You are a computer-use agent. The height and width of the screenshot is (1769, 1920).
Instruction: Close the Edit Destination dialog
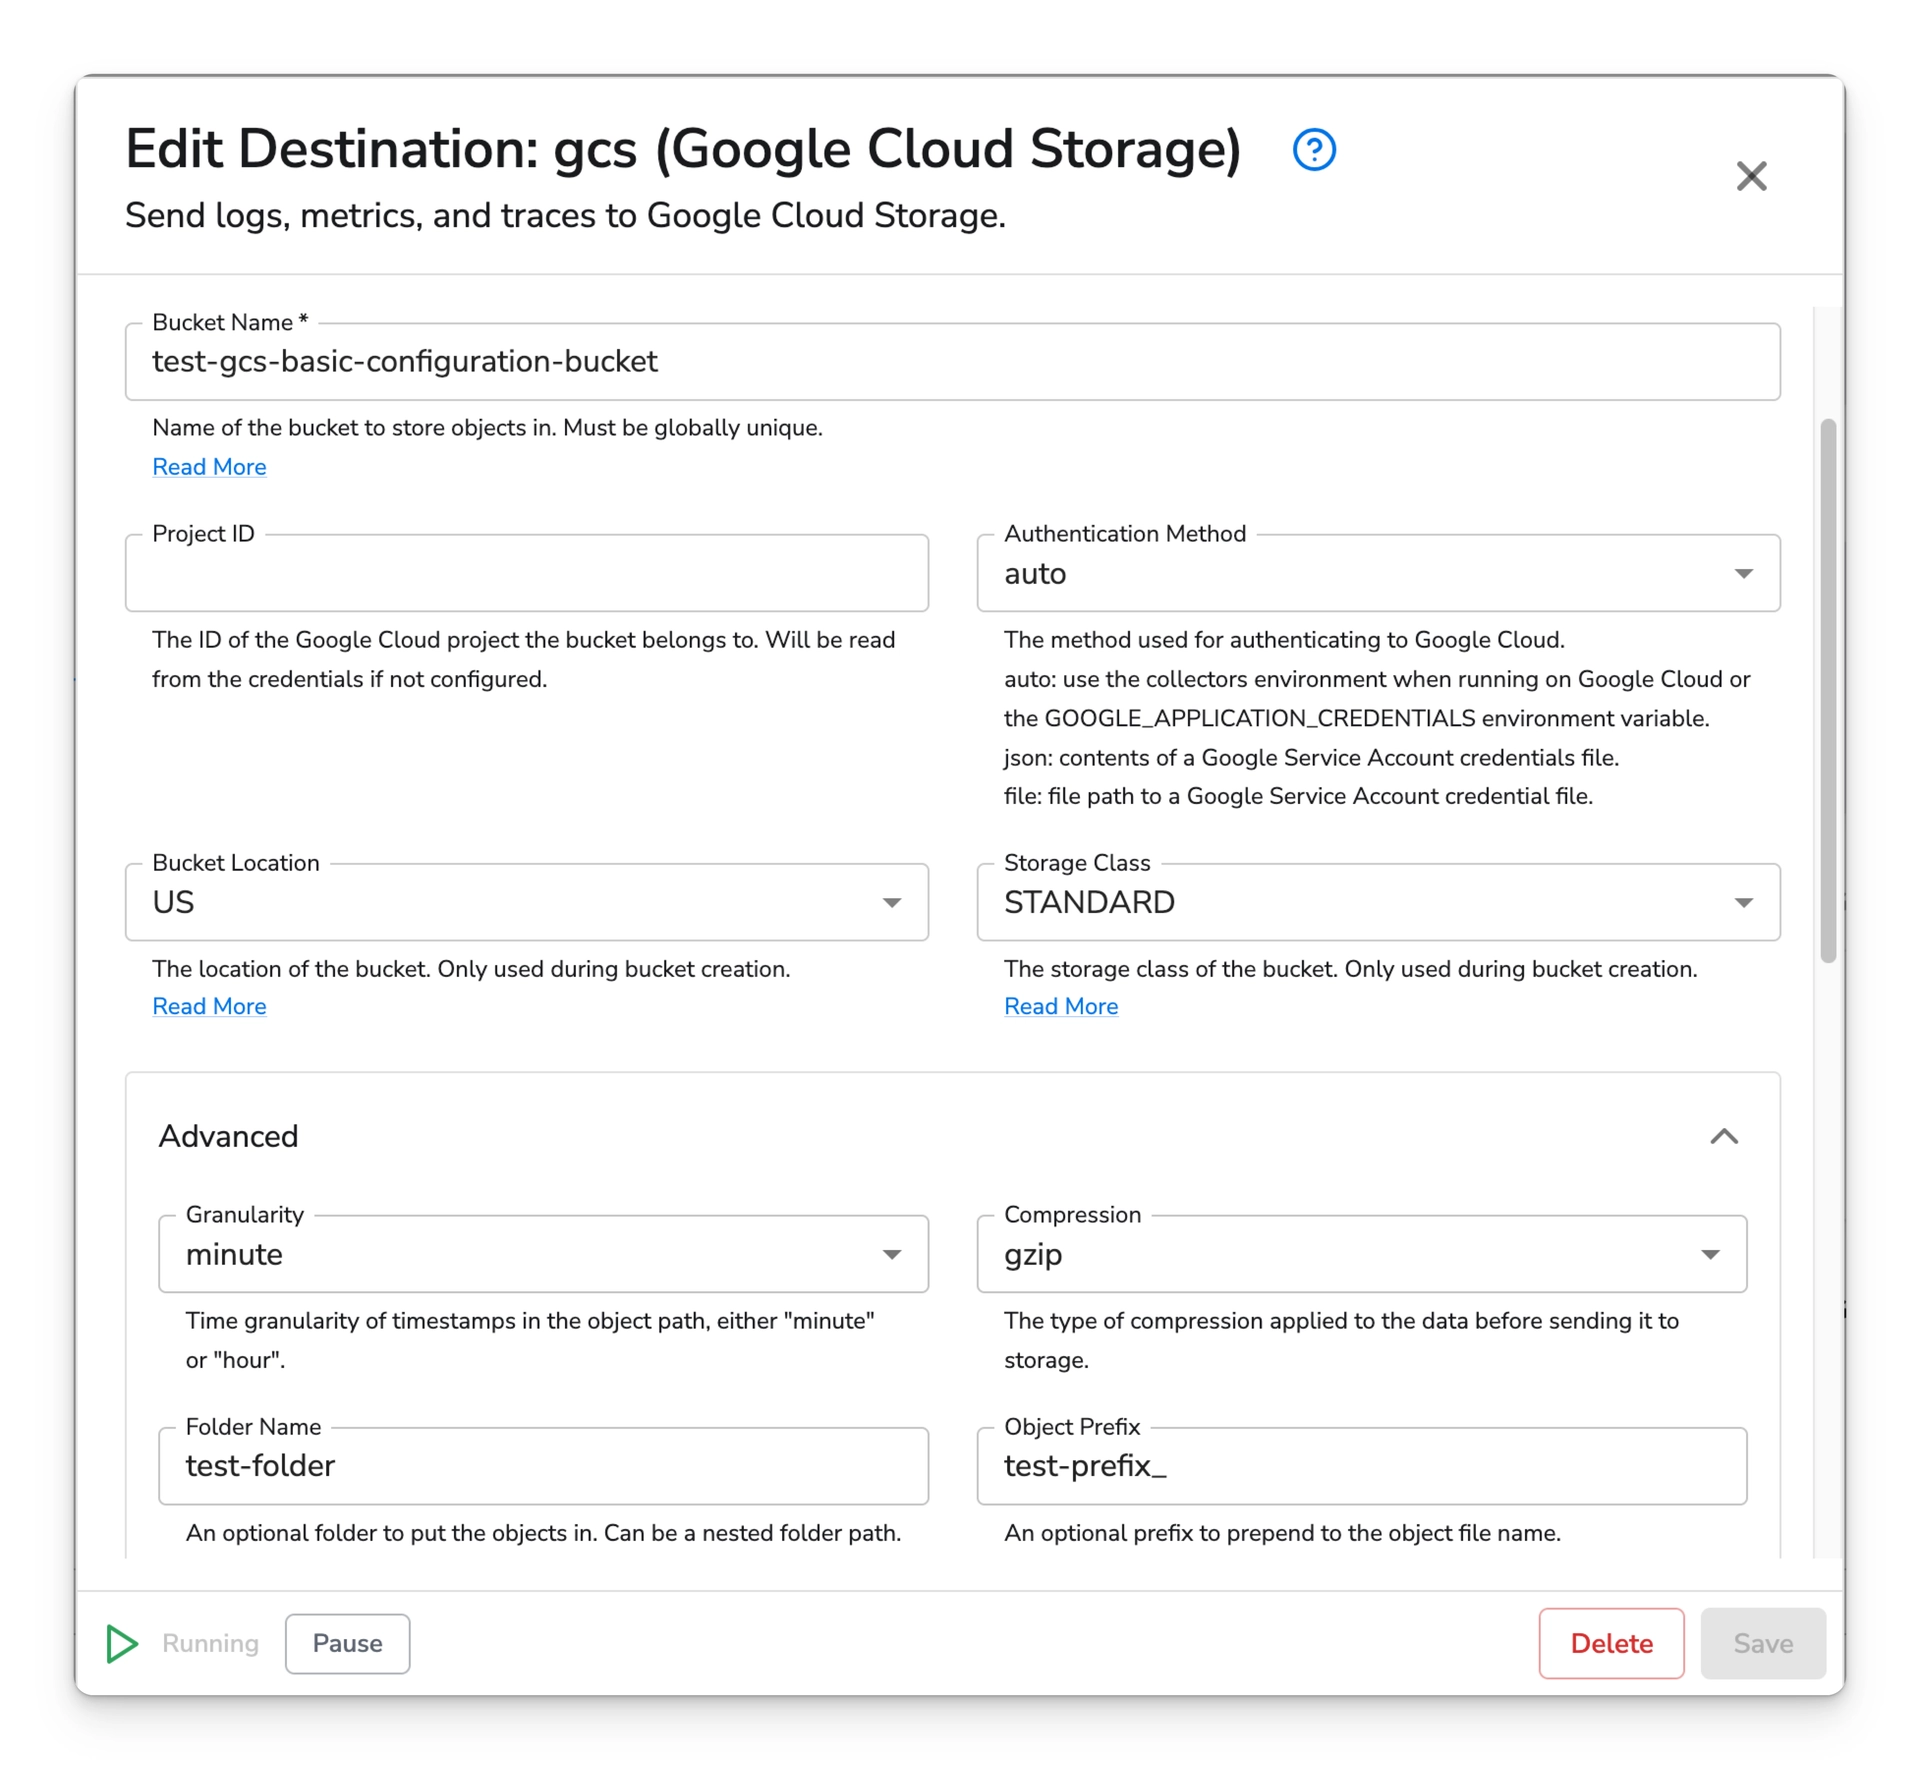point(1751,176)
